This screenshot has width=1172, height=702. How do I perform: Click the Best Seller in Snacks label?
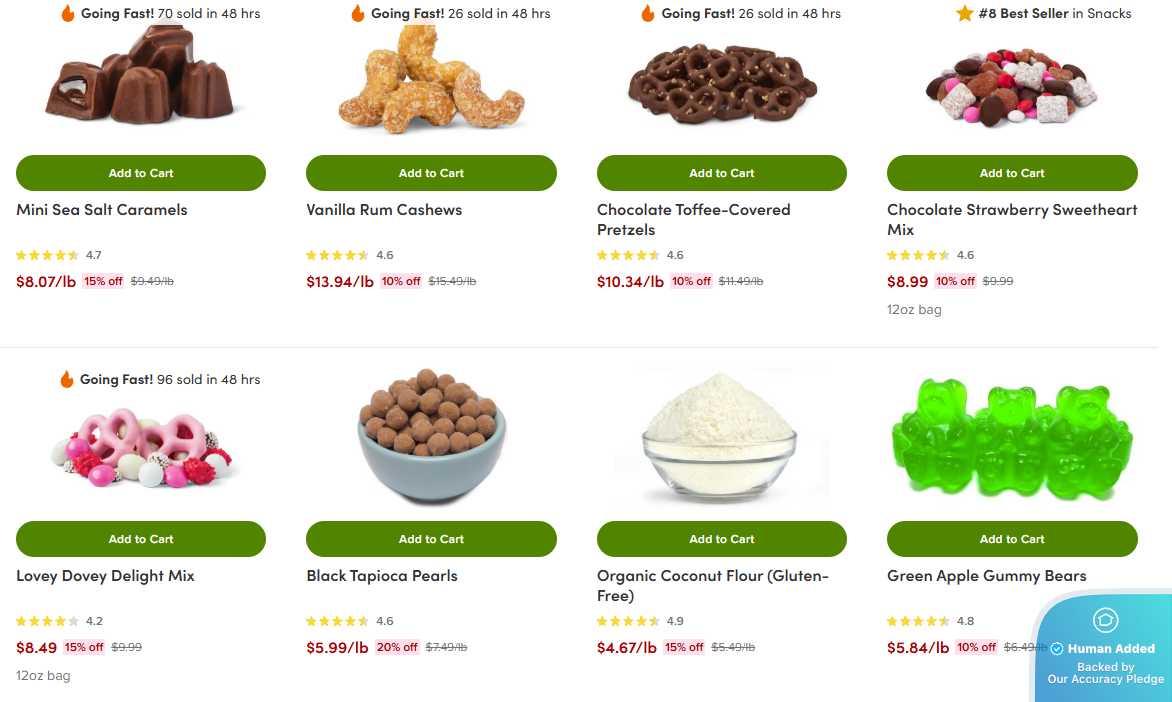1055,13
